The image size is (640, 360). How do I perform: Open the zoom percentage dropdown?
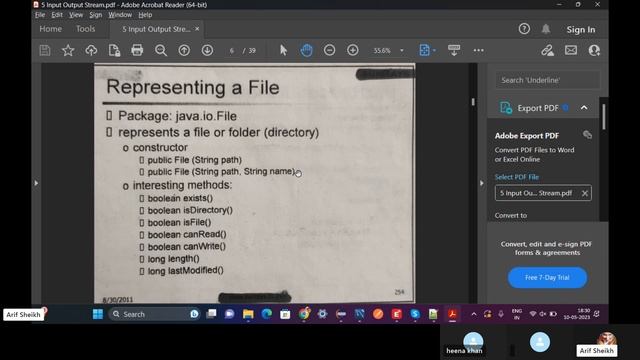coord(402,51)
